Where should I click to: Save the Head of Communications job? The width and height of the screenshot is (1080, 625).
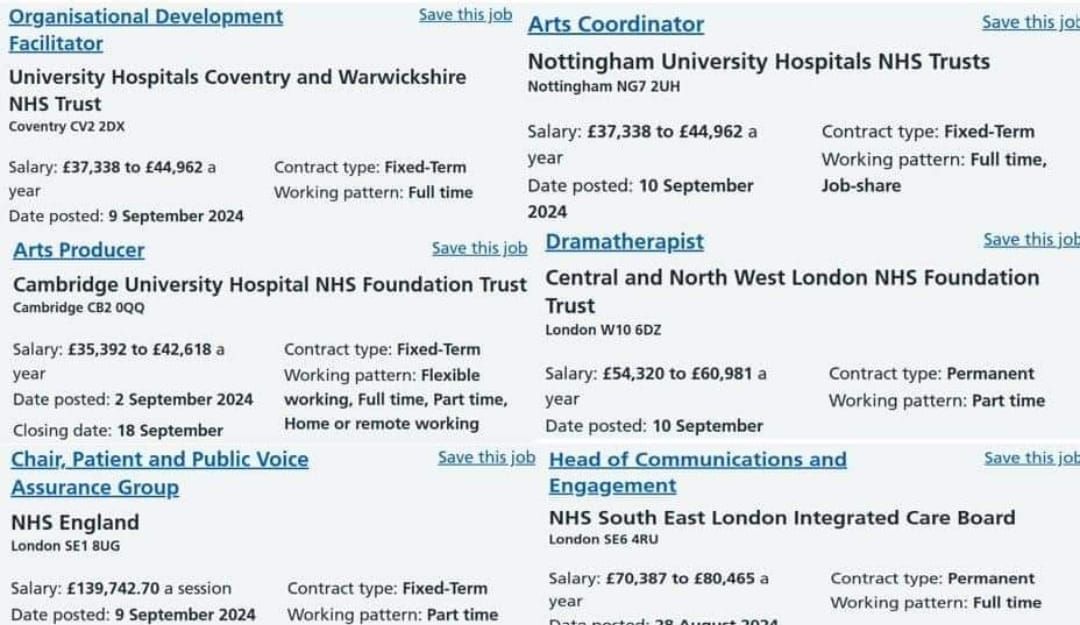coord(1031,457)
